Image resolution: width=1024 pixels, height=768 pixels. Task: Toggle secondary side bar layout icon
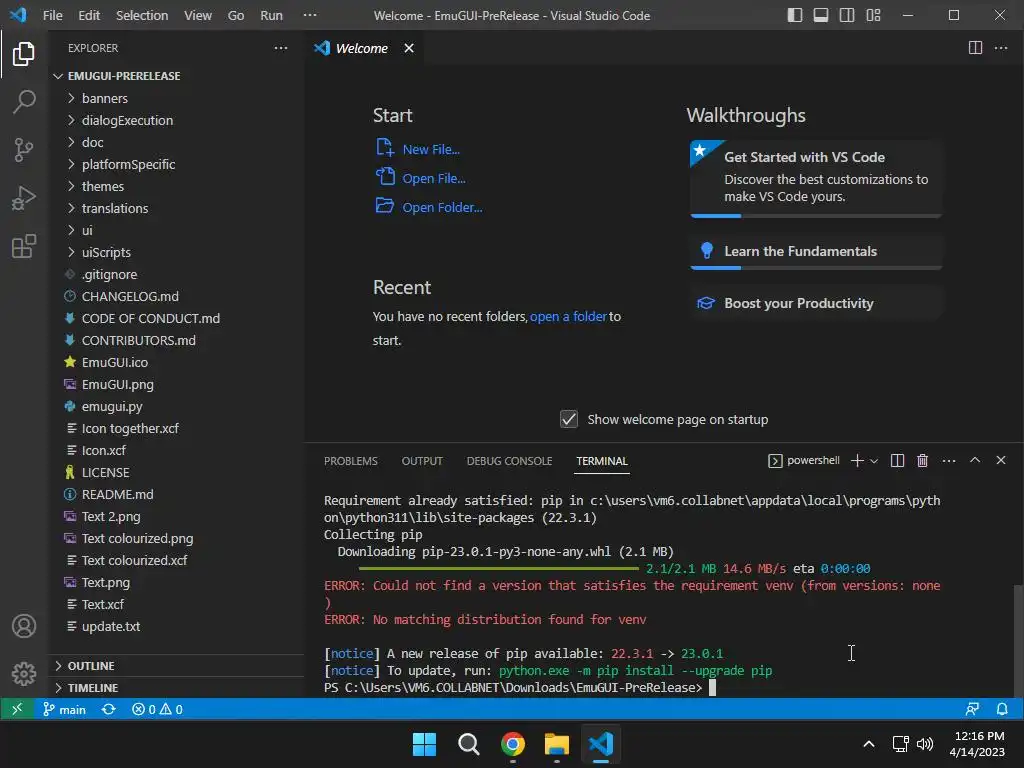click(847, 15)
